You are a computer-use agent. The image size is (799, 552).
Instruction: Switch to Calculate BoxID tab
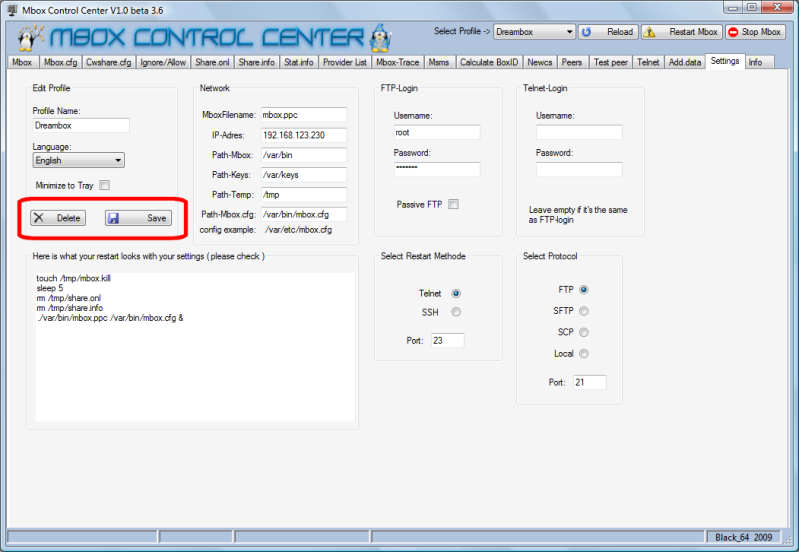(489, 62)
